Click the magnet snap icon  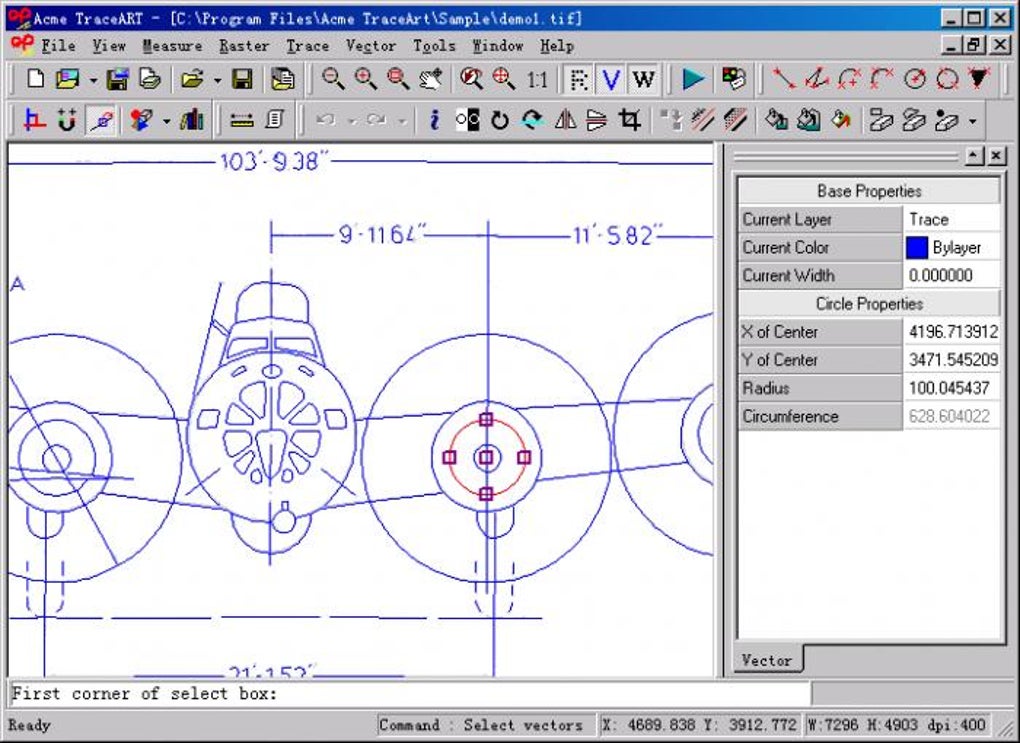67,120
